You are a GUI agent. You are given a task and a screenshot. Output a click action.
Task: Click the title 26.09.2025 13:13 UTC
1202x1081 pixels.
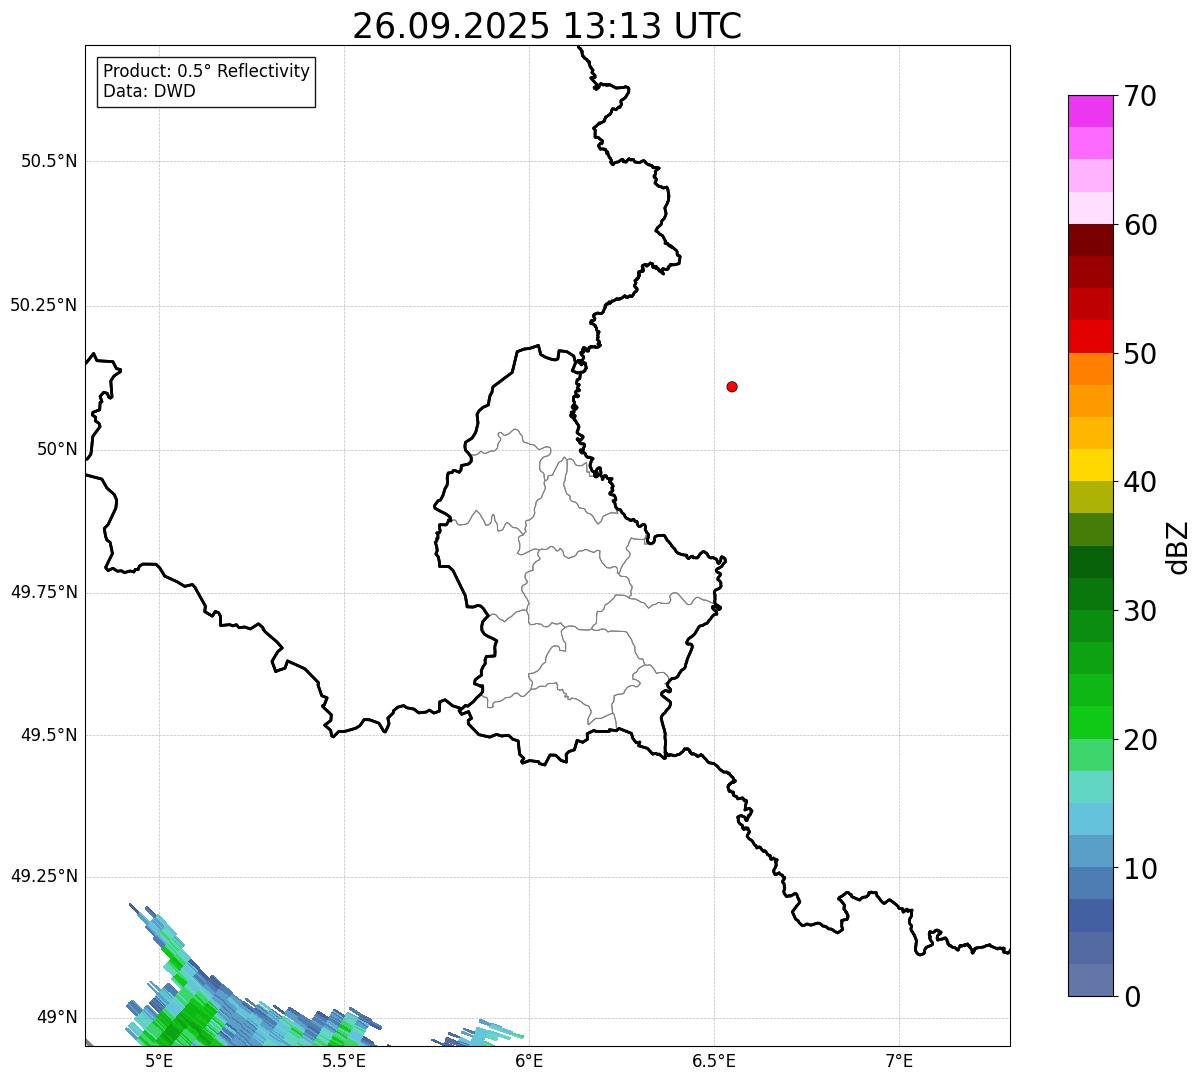pos(547,26)
